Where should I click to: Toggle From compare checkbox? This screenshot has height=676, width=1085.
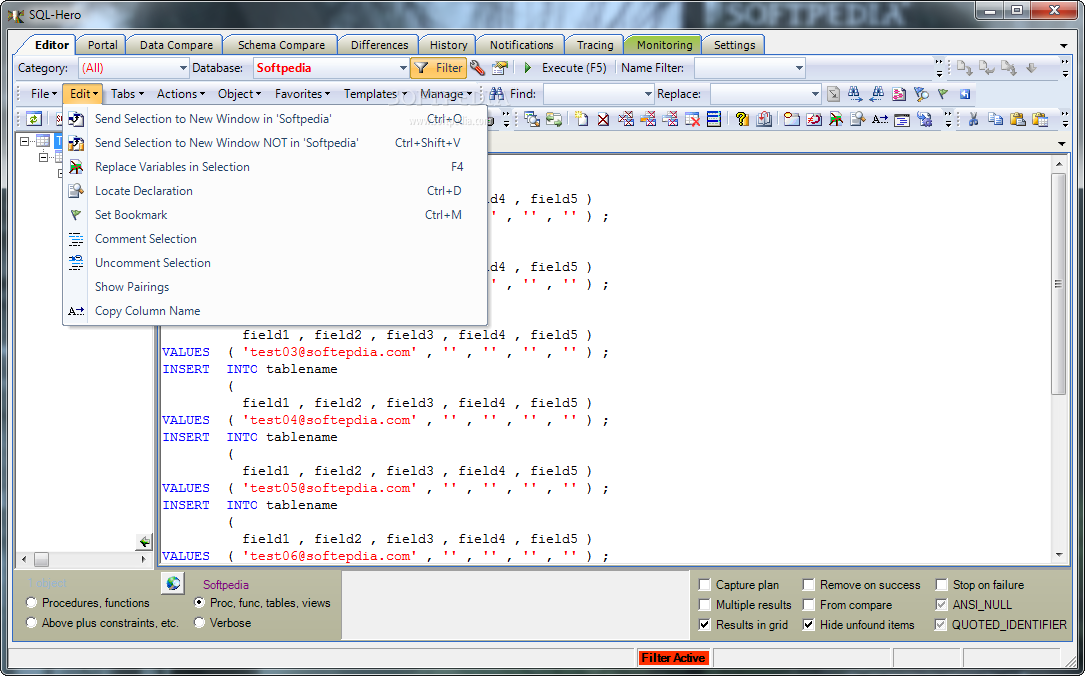[x=808, y=605]
